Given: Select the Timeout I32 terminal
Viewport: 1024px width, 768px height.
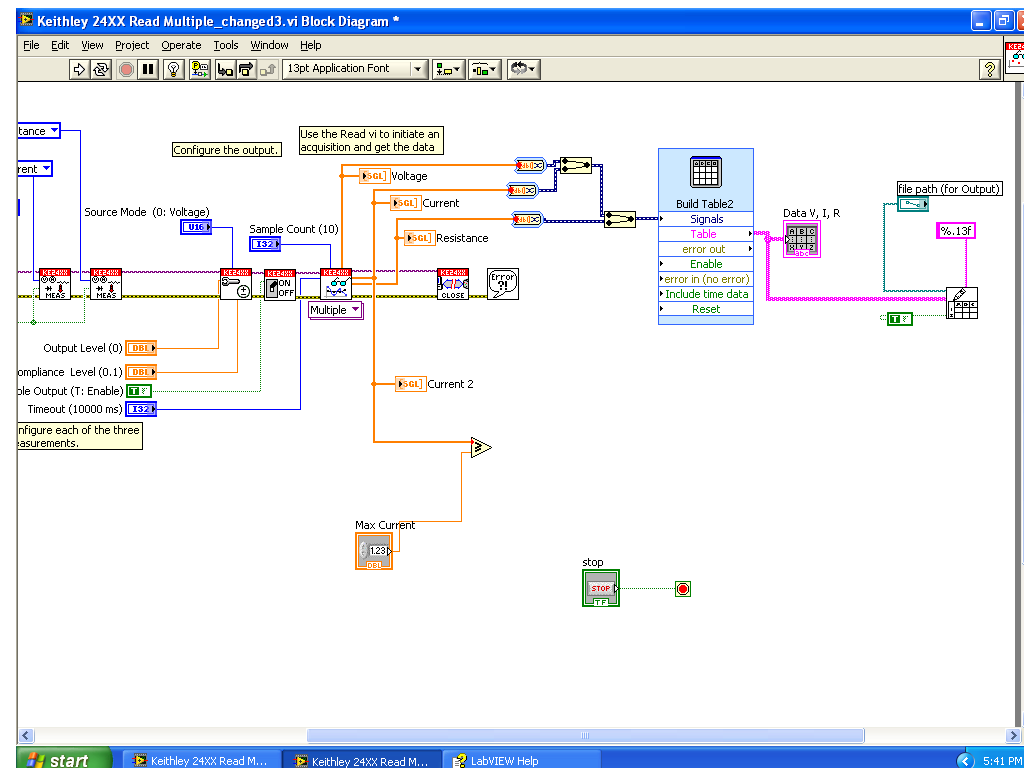Looking at the screenshot, I should (140, 409).
